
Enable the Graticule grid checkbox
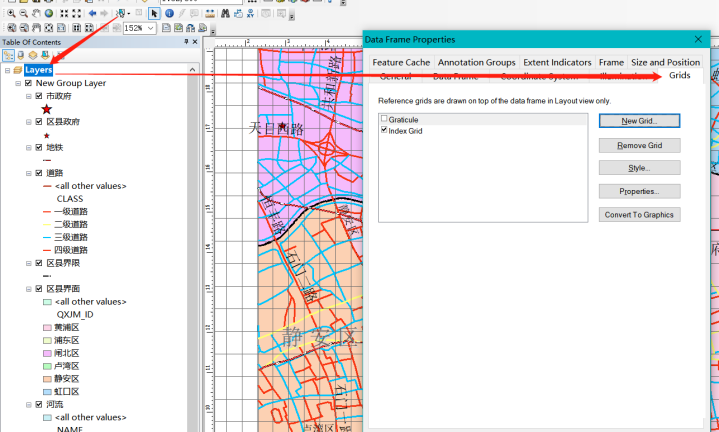coord(384,119)
